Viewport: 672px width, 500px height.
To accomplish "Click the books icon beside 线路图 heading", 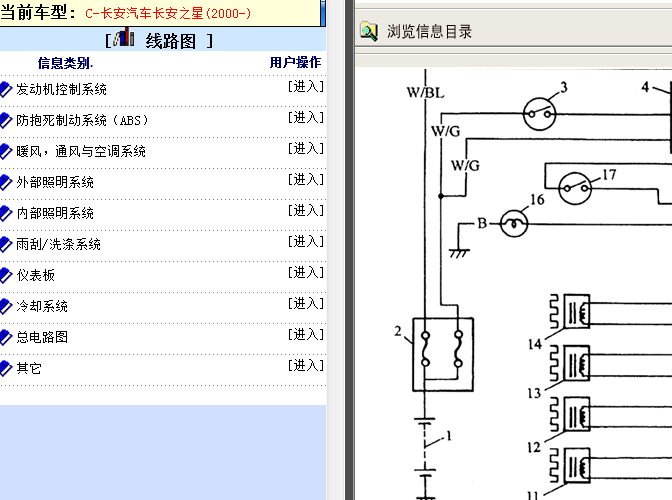I will pyautogui.click(x=124, y=37).
